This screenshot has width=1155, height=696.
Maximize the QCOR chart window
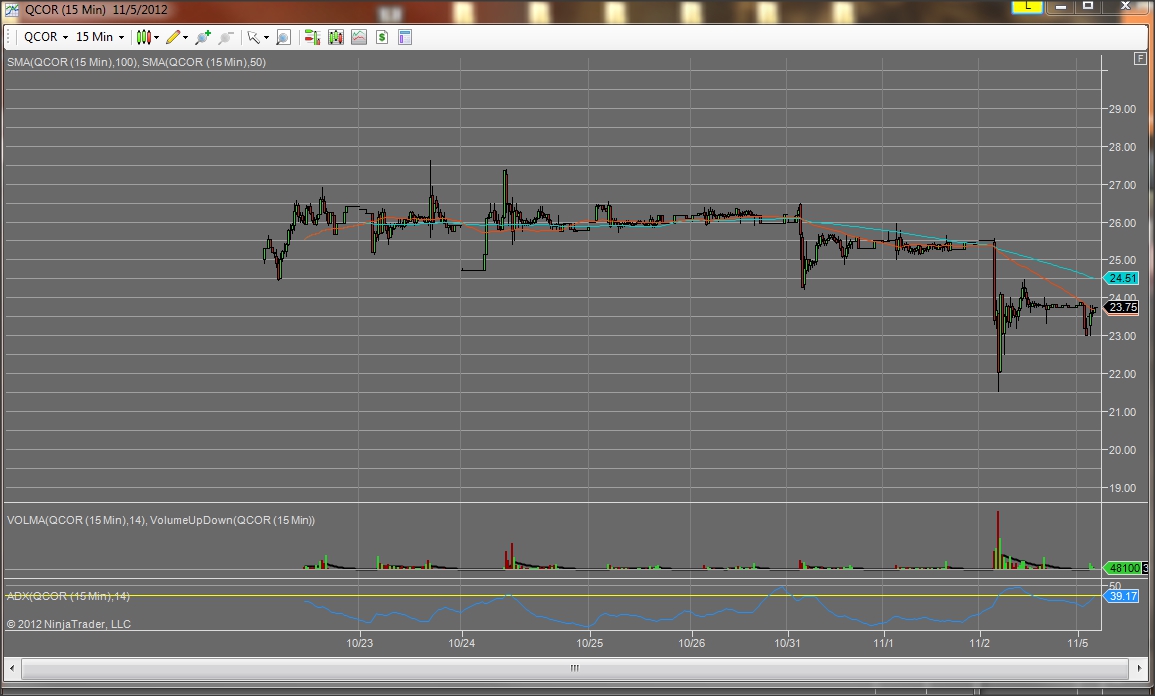pos(1087,7)
